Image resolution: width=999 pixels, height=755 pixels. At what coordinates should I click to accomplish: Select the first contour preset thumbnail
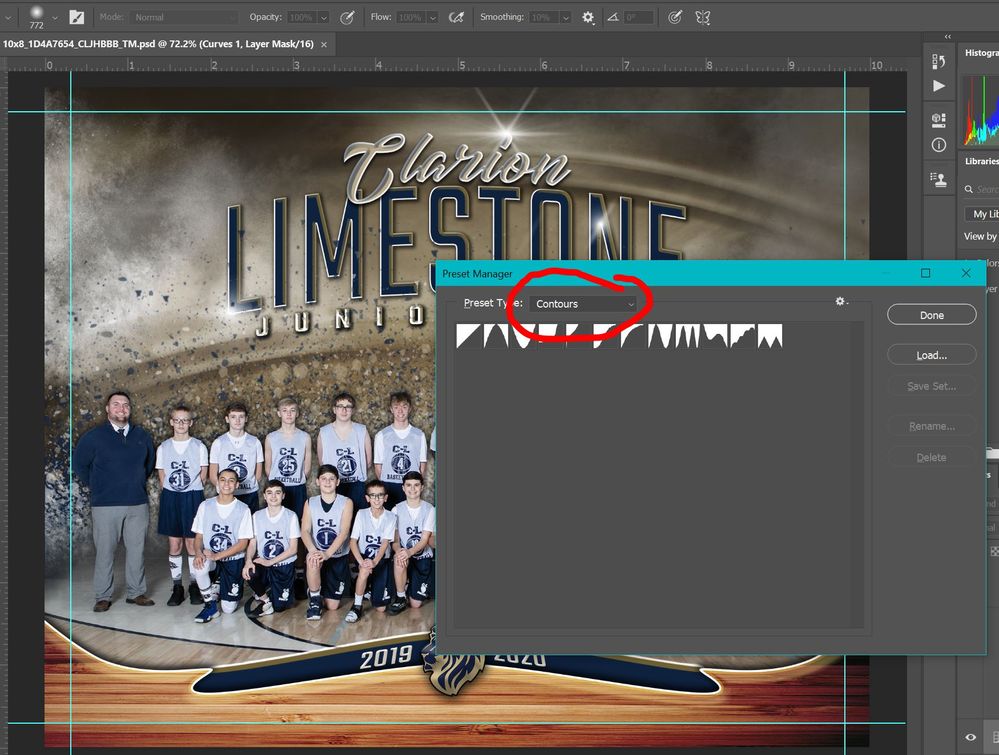(470, 336)
